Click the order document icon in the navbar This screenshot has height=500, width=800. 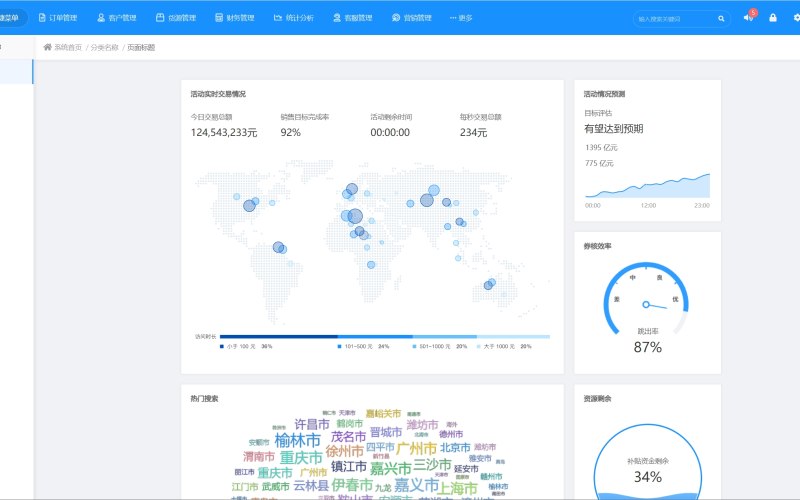point(42,18)
